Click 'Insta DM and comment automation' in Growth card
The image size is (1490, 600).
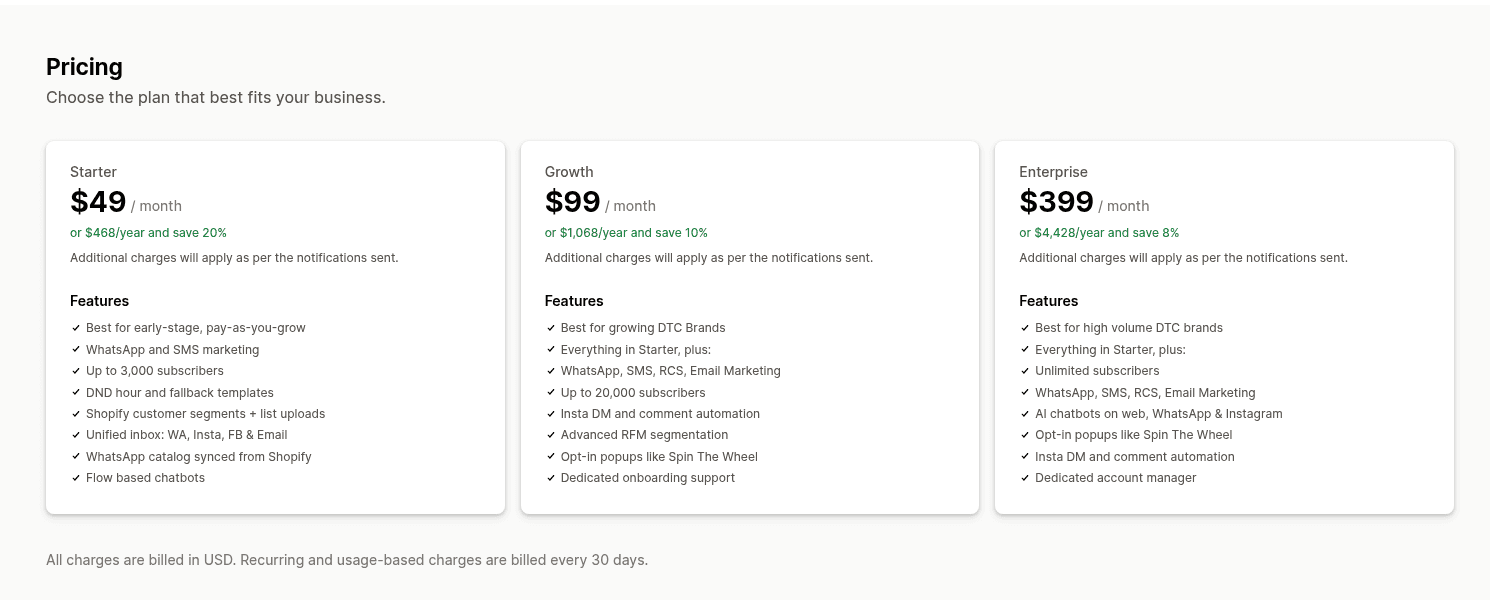coord(660,414)
